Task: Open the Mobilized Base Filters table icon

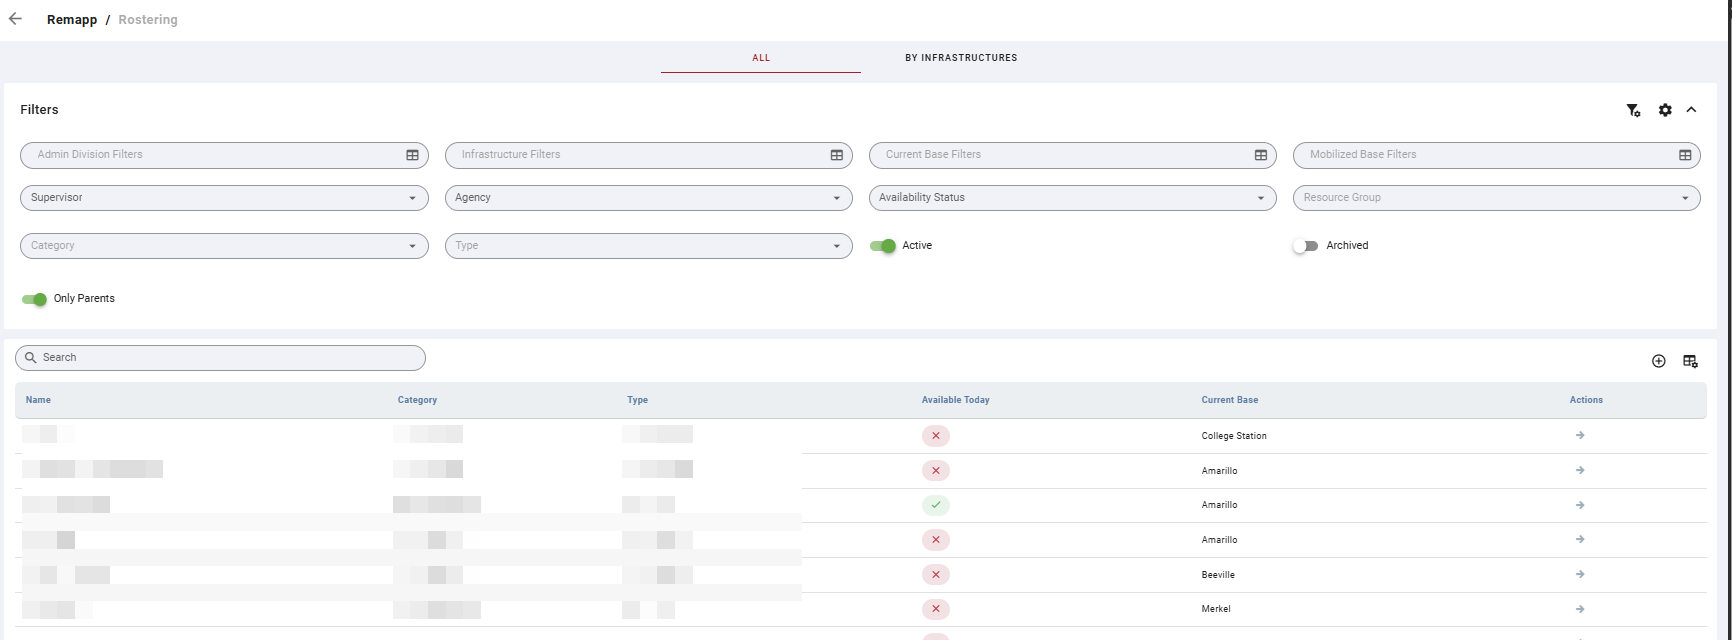Action: pos(1685,155)
